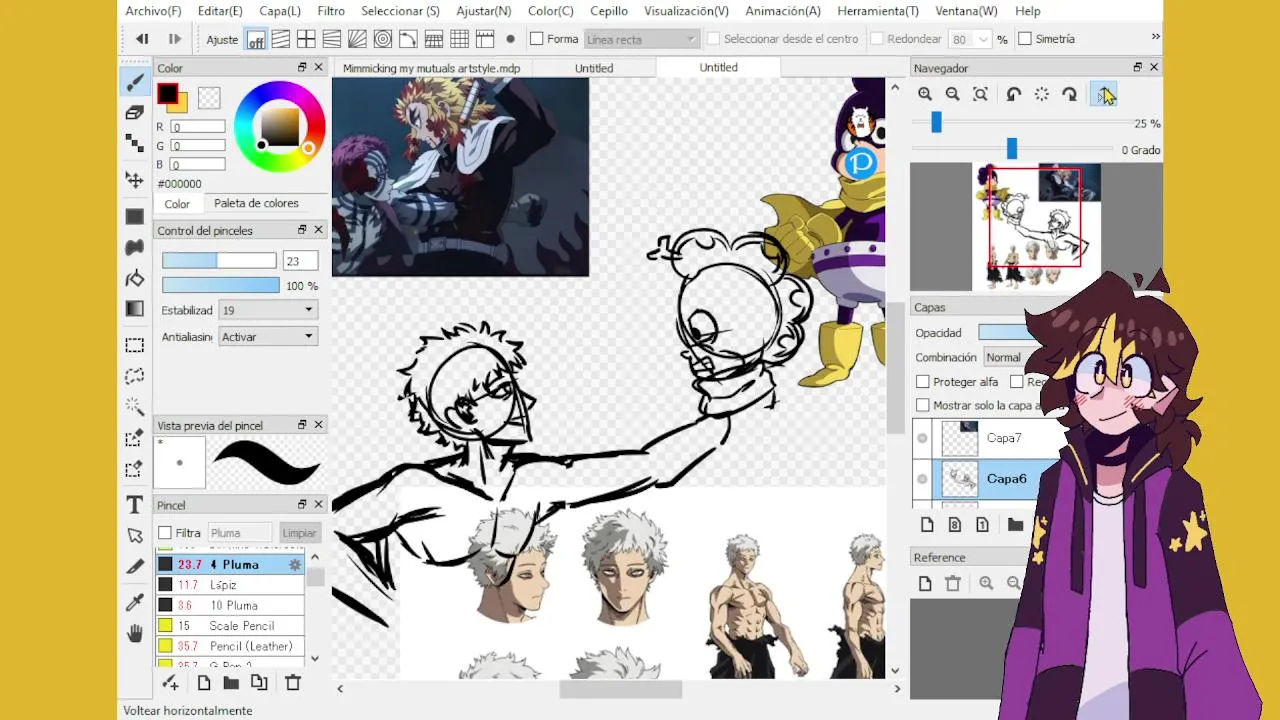The image size is (1280, 720).
Task: Open the Antialiasing Activar dropdown
Action: click(x=267, y=337)
